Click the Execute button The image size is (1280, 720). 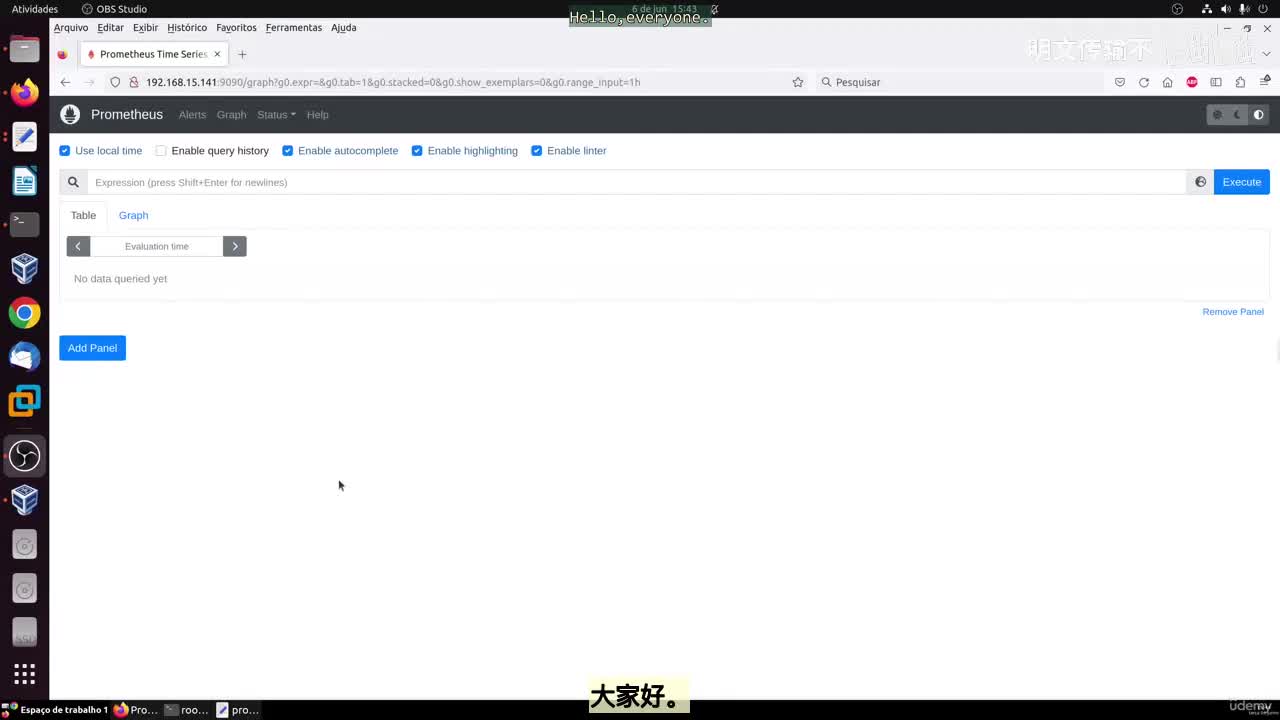[x=1241, y=182]
